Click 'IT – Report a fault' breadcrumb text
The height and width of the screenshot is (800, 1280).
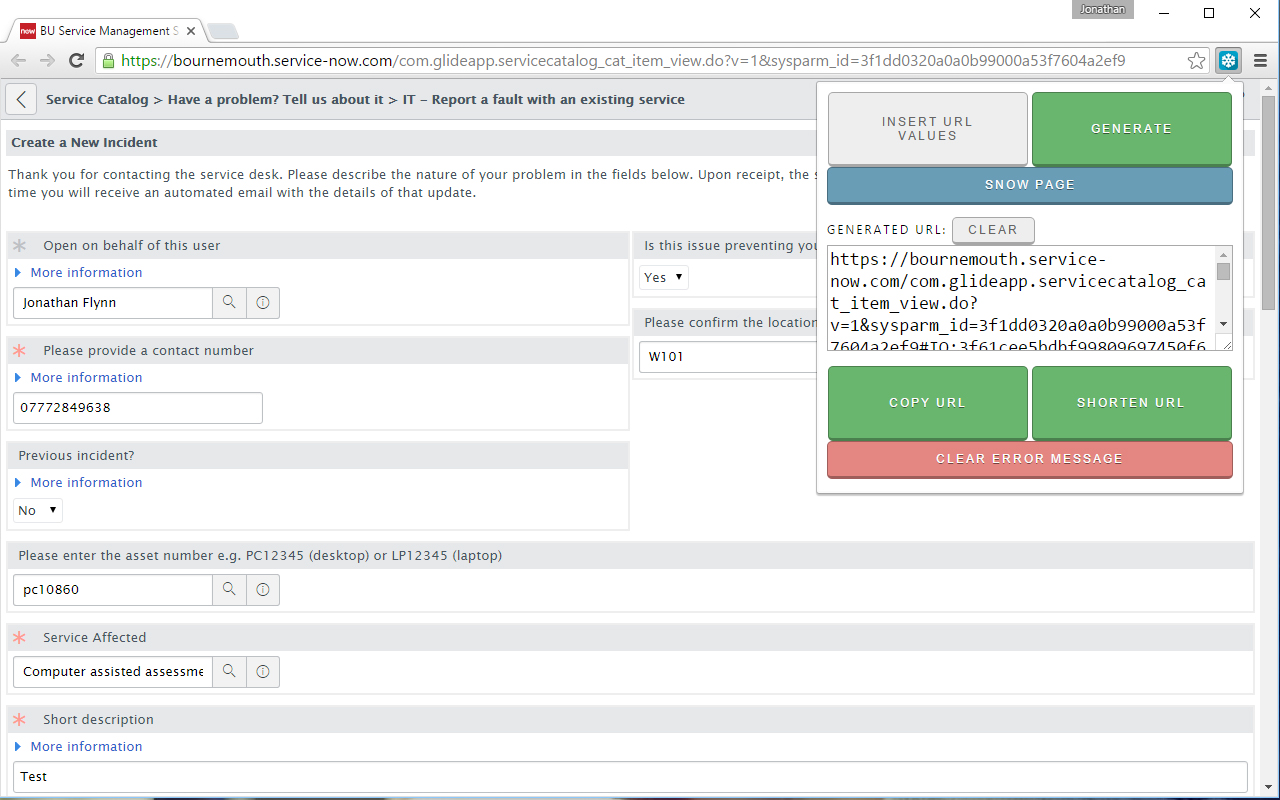544,100
